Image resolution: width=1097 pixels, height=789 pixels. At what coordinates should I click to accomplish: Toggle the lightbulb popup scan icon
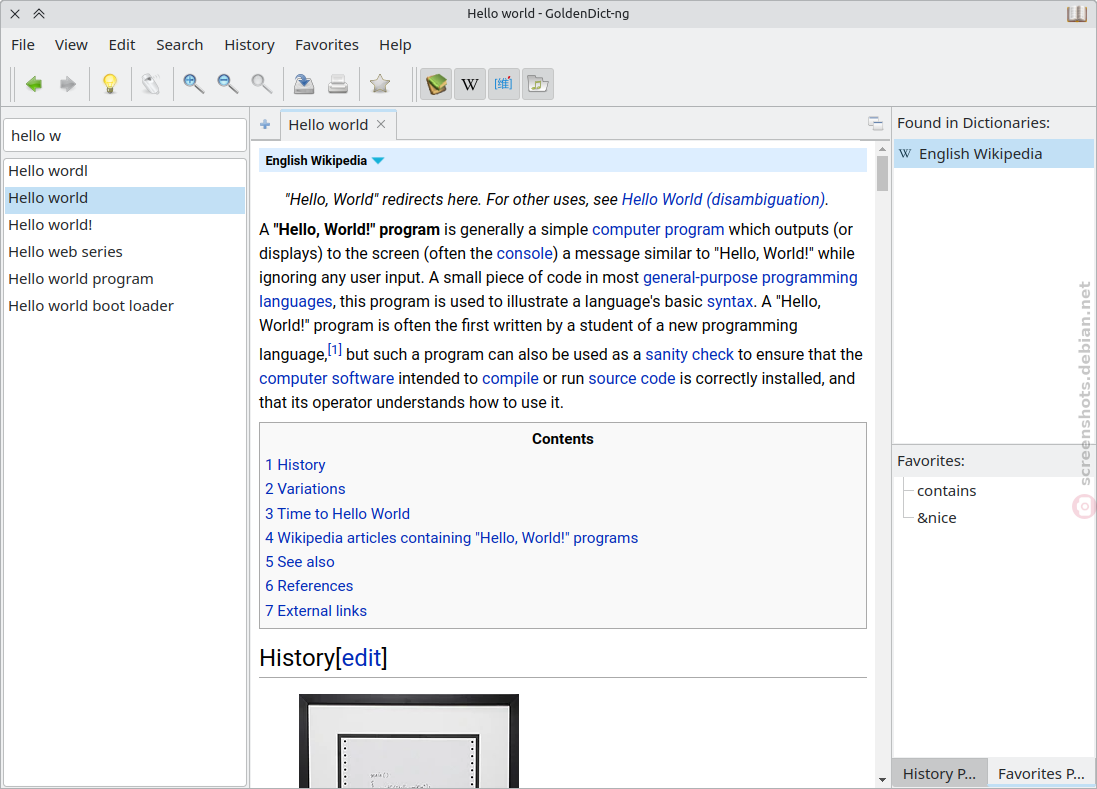point(110,84)
